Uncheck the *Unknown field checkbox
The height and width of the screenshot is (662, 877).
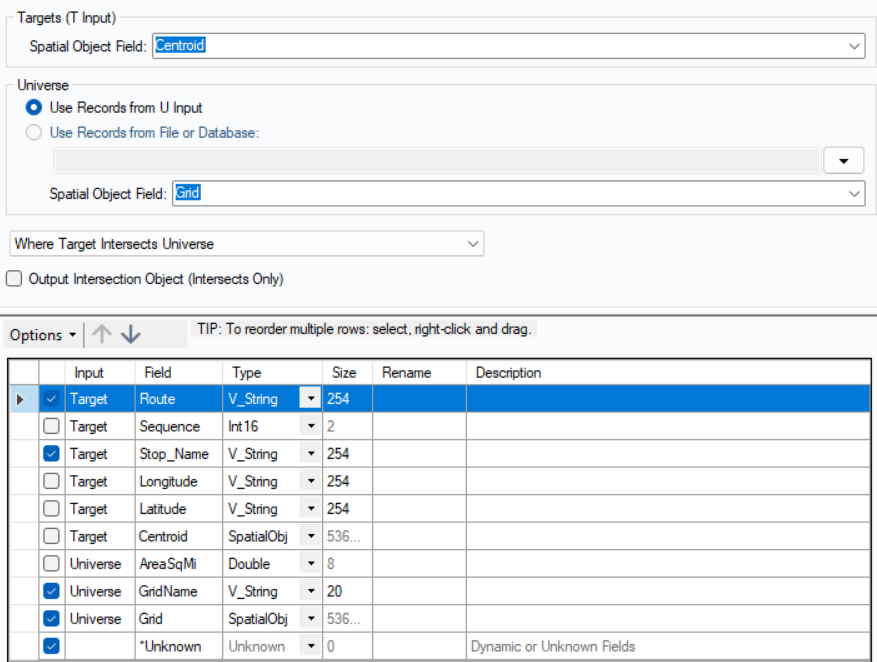tap(51, 646)
